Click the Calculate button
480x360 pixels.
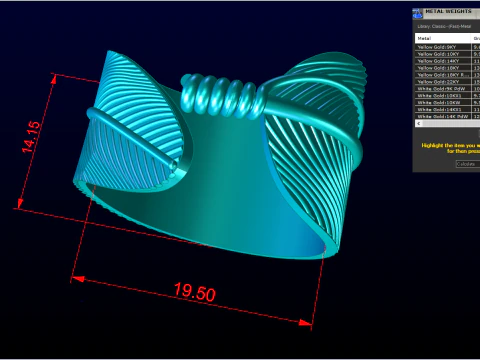click(x=468, y=164)
